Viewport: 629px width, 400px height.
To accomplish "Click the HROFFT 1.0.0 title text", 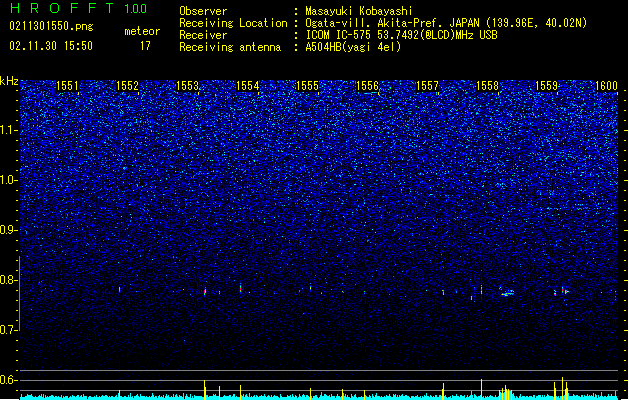I will coord(78,8).
